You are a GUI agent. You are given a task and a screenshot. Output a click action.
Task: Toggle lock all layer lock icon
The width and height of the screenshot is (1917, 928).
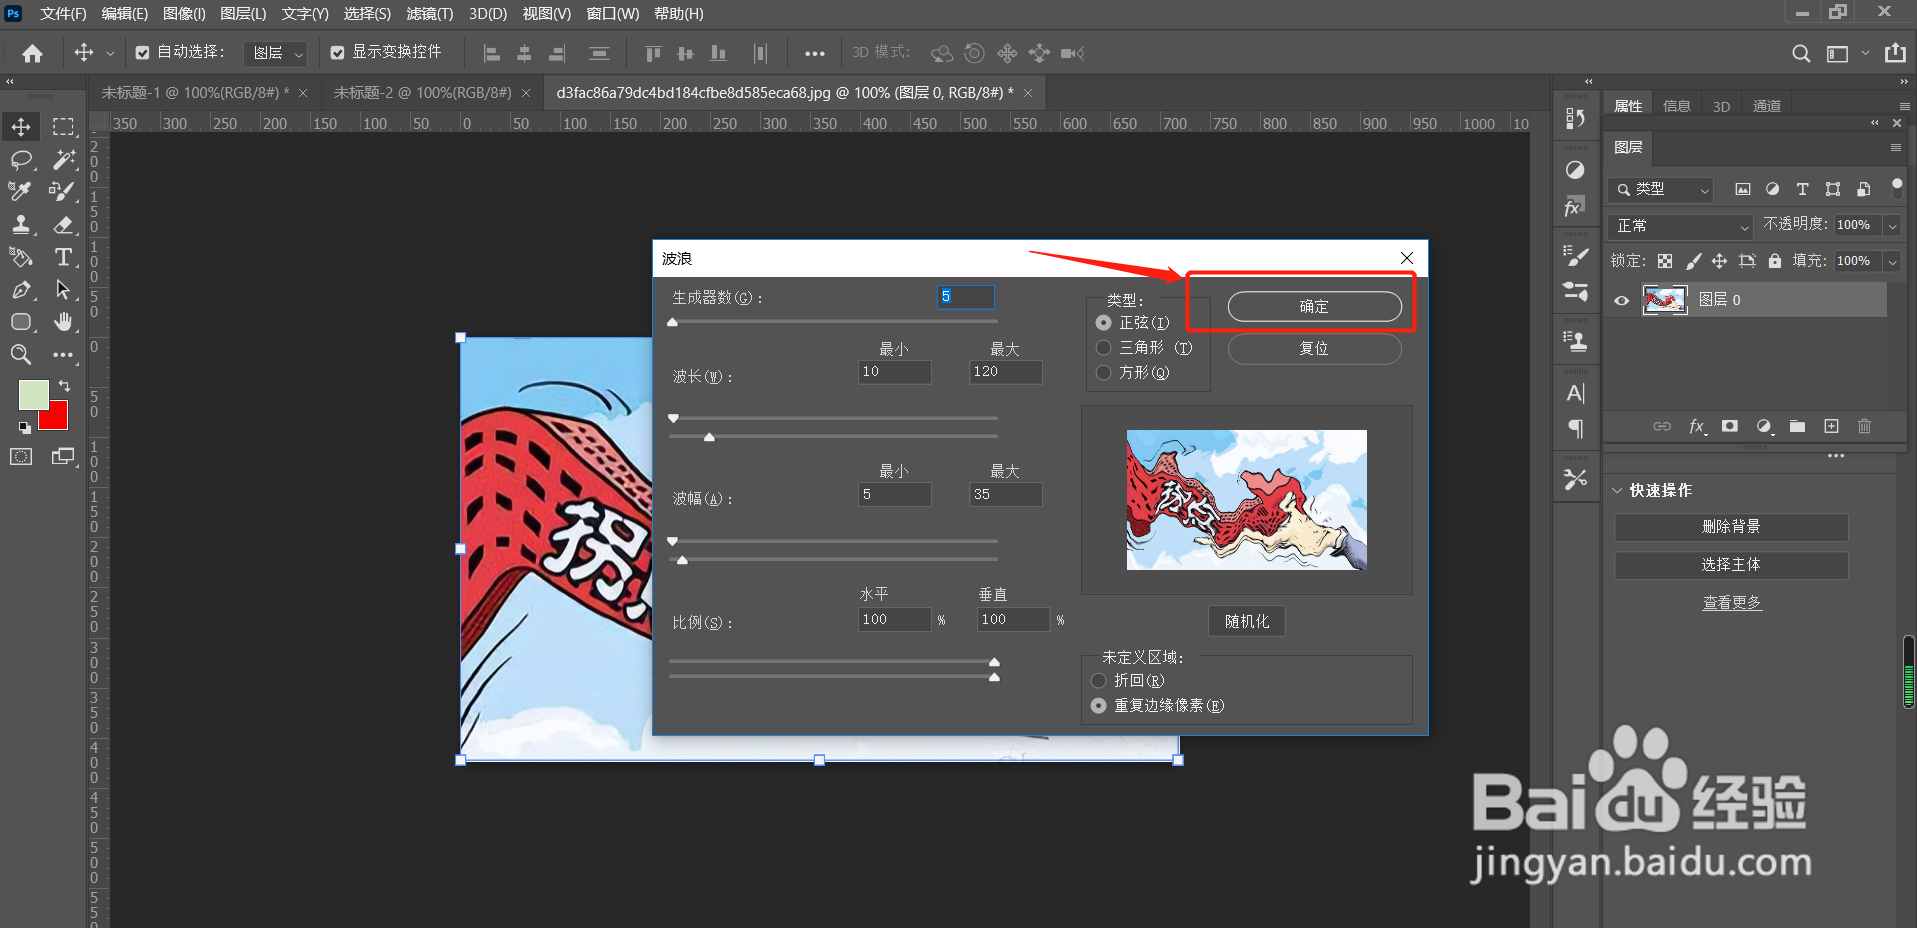point(1775,261)
